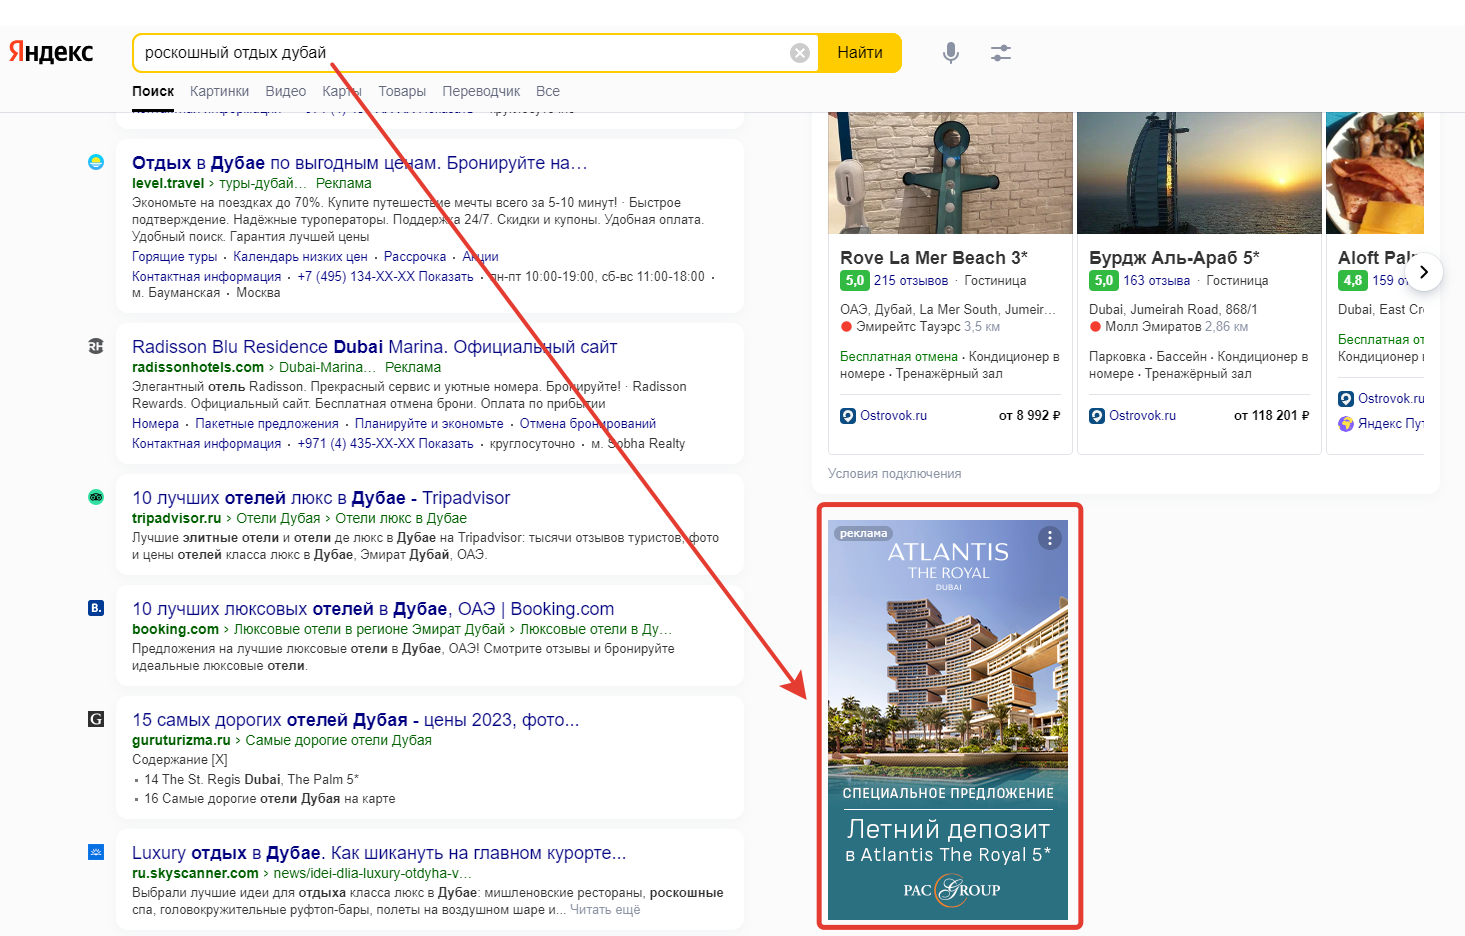Show Radisson phone number +971 (4)
The image size is (1465, 936).
click(385, 444)
